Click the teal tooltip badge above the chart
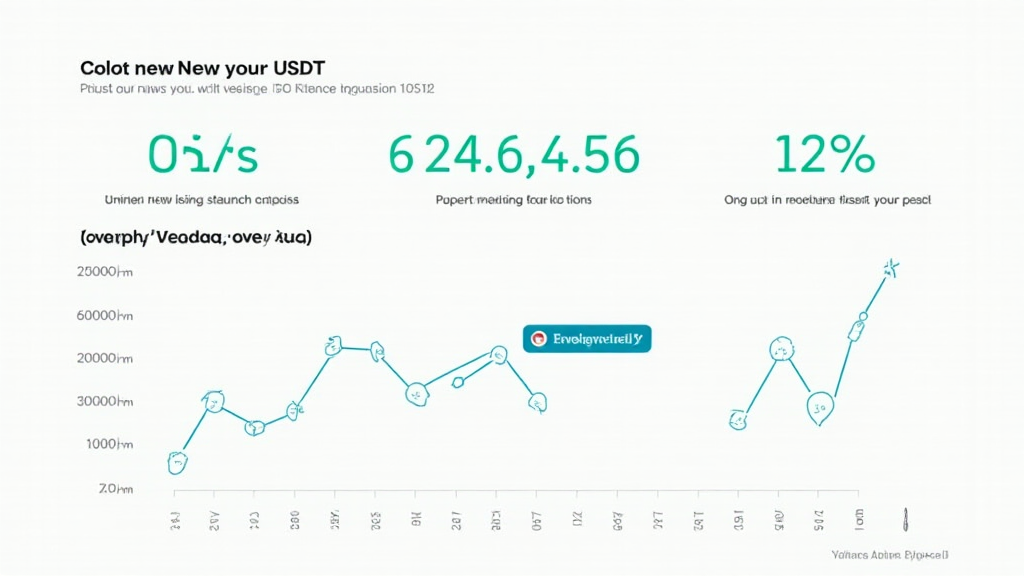1024x576 pixels. pyautogui.click(x=587, y=339)
